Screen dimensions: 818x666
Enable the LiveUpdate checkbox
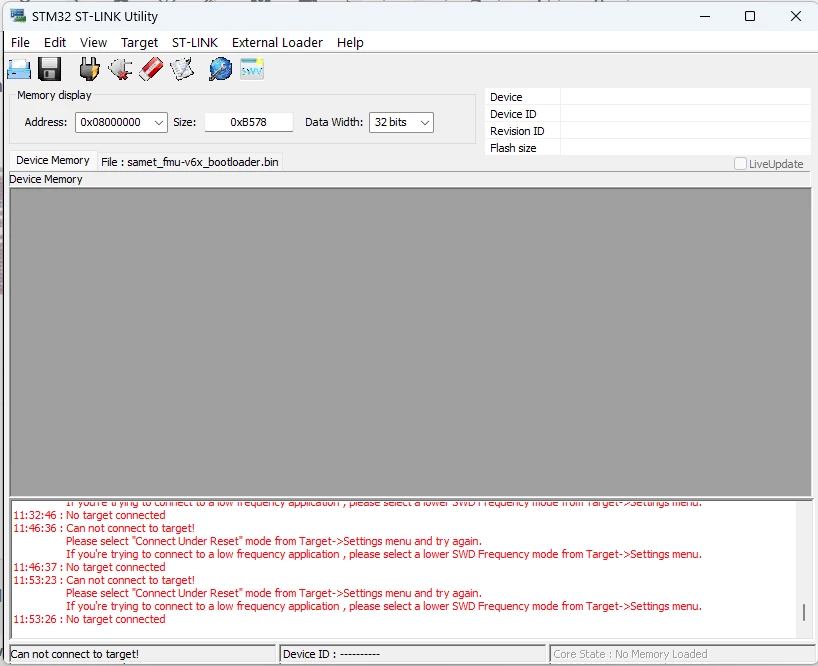point(740,164)
